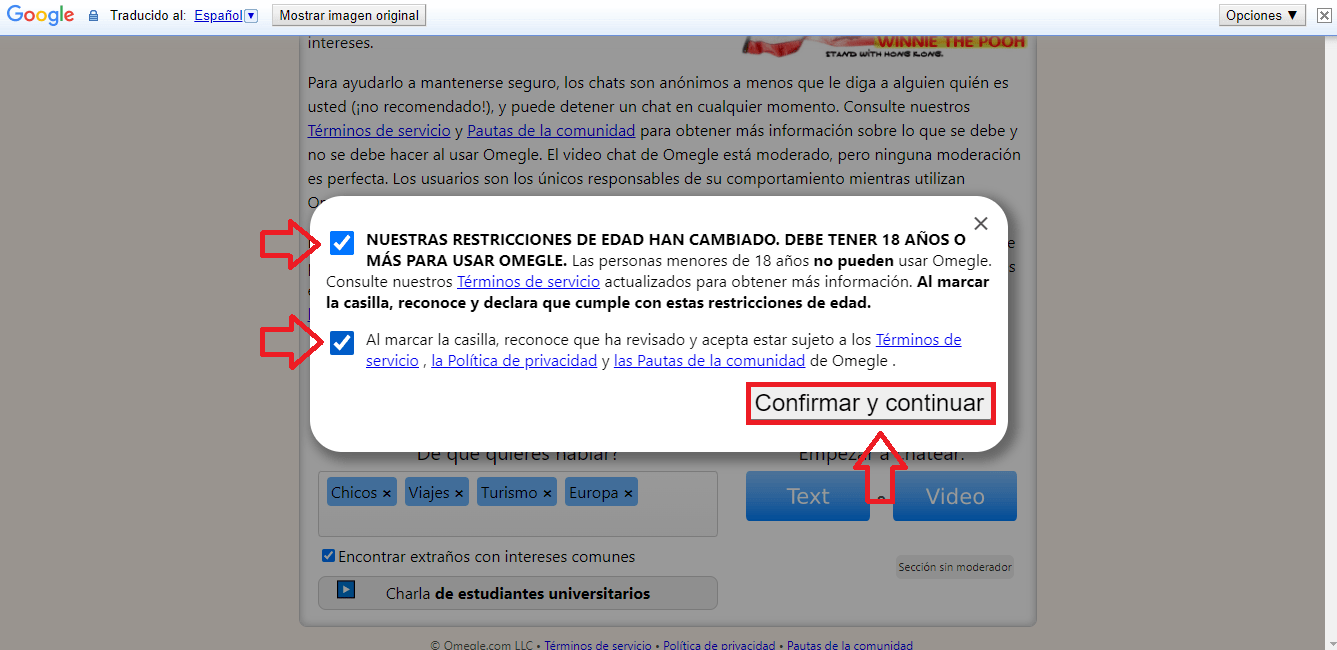Click the interests input field
This screenshot has width=1337, height=650.
click(x=518, y=504)
